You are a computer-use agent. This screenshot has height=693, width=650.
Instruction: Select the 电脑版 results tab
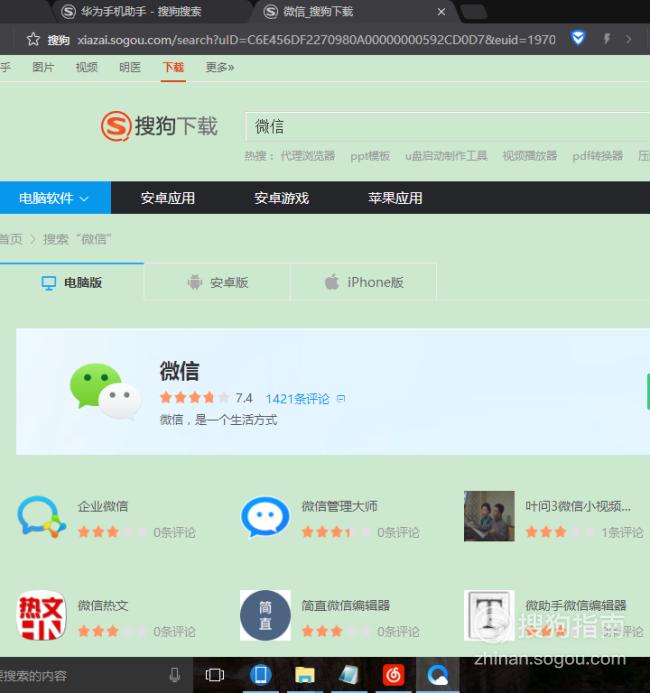tap(72, 282)
